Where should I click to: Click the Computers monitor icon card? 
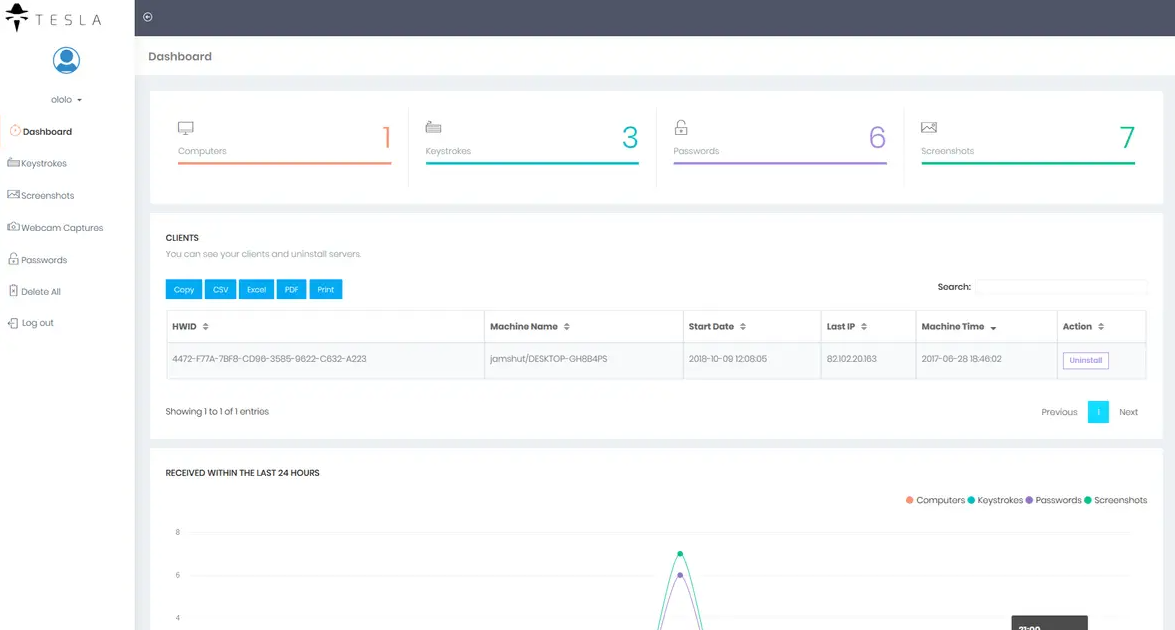[x=186, y=128]
